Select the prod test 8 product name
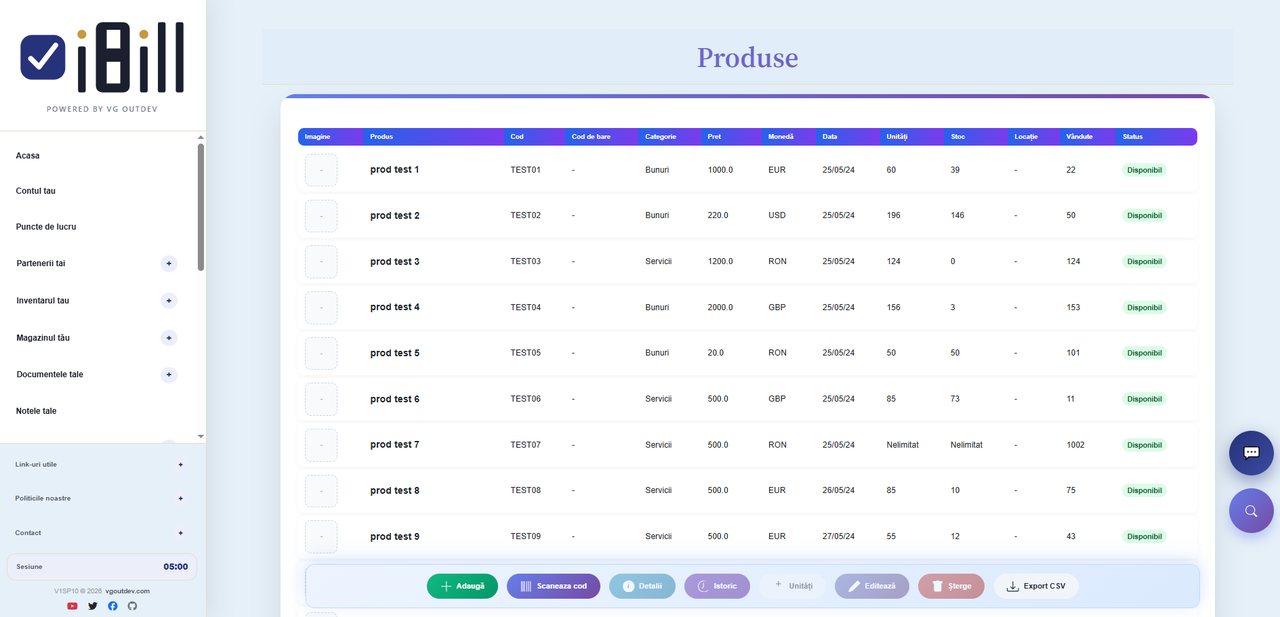 (395, 491)
